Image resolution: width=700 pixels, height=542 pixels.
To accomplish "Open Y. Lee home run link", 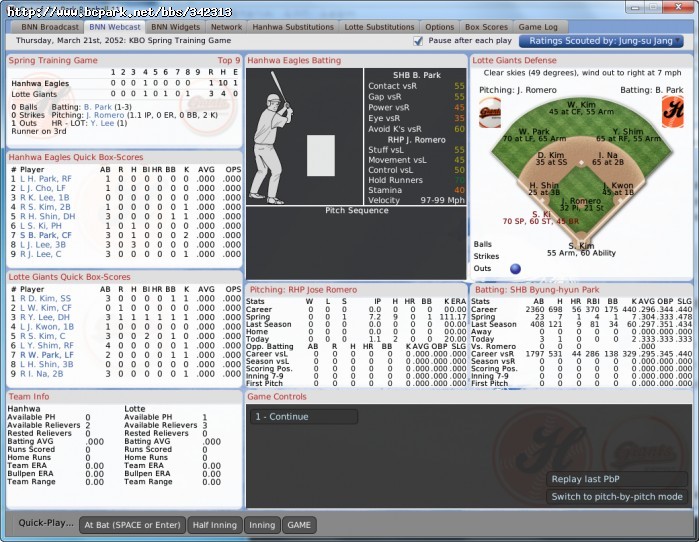I will pos(102,123).
